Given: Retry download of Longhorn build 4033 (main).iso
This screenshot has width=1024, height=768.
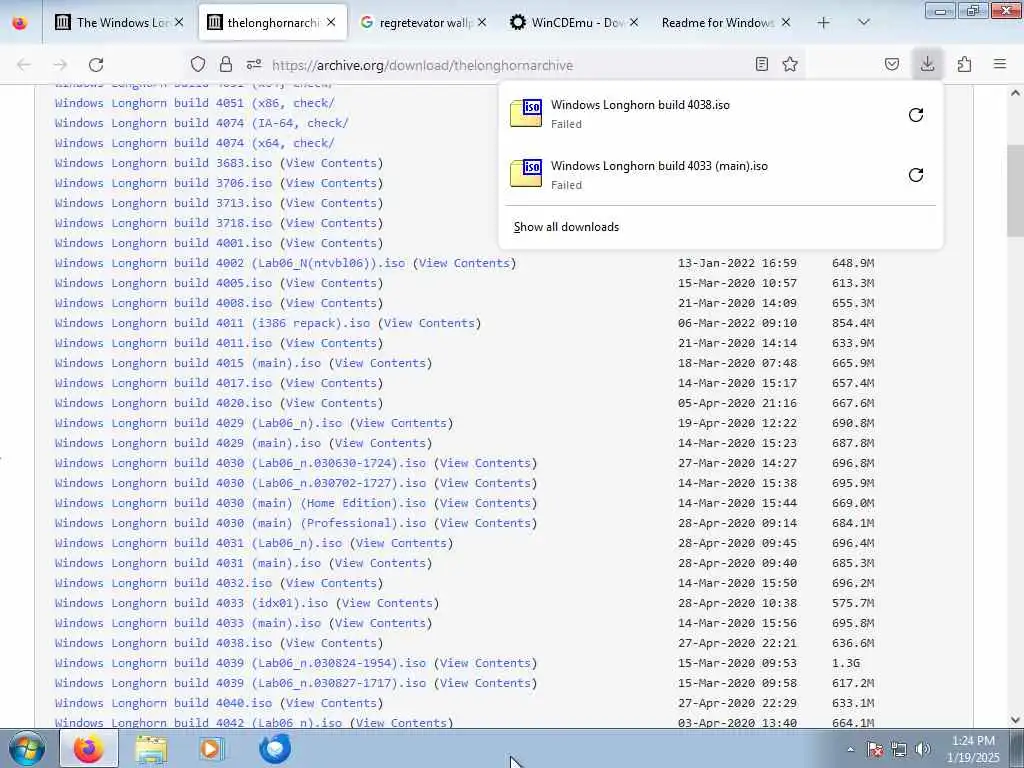Looking at the screenshot, I should 916,174.
